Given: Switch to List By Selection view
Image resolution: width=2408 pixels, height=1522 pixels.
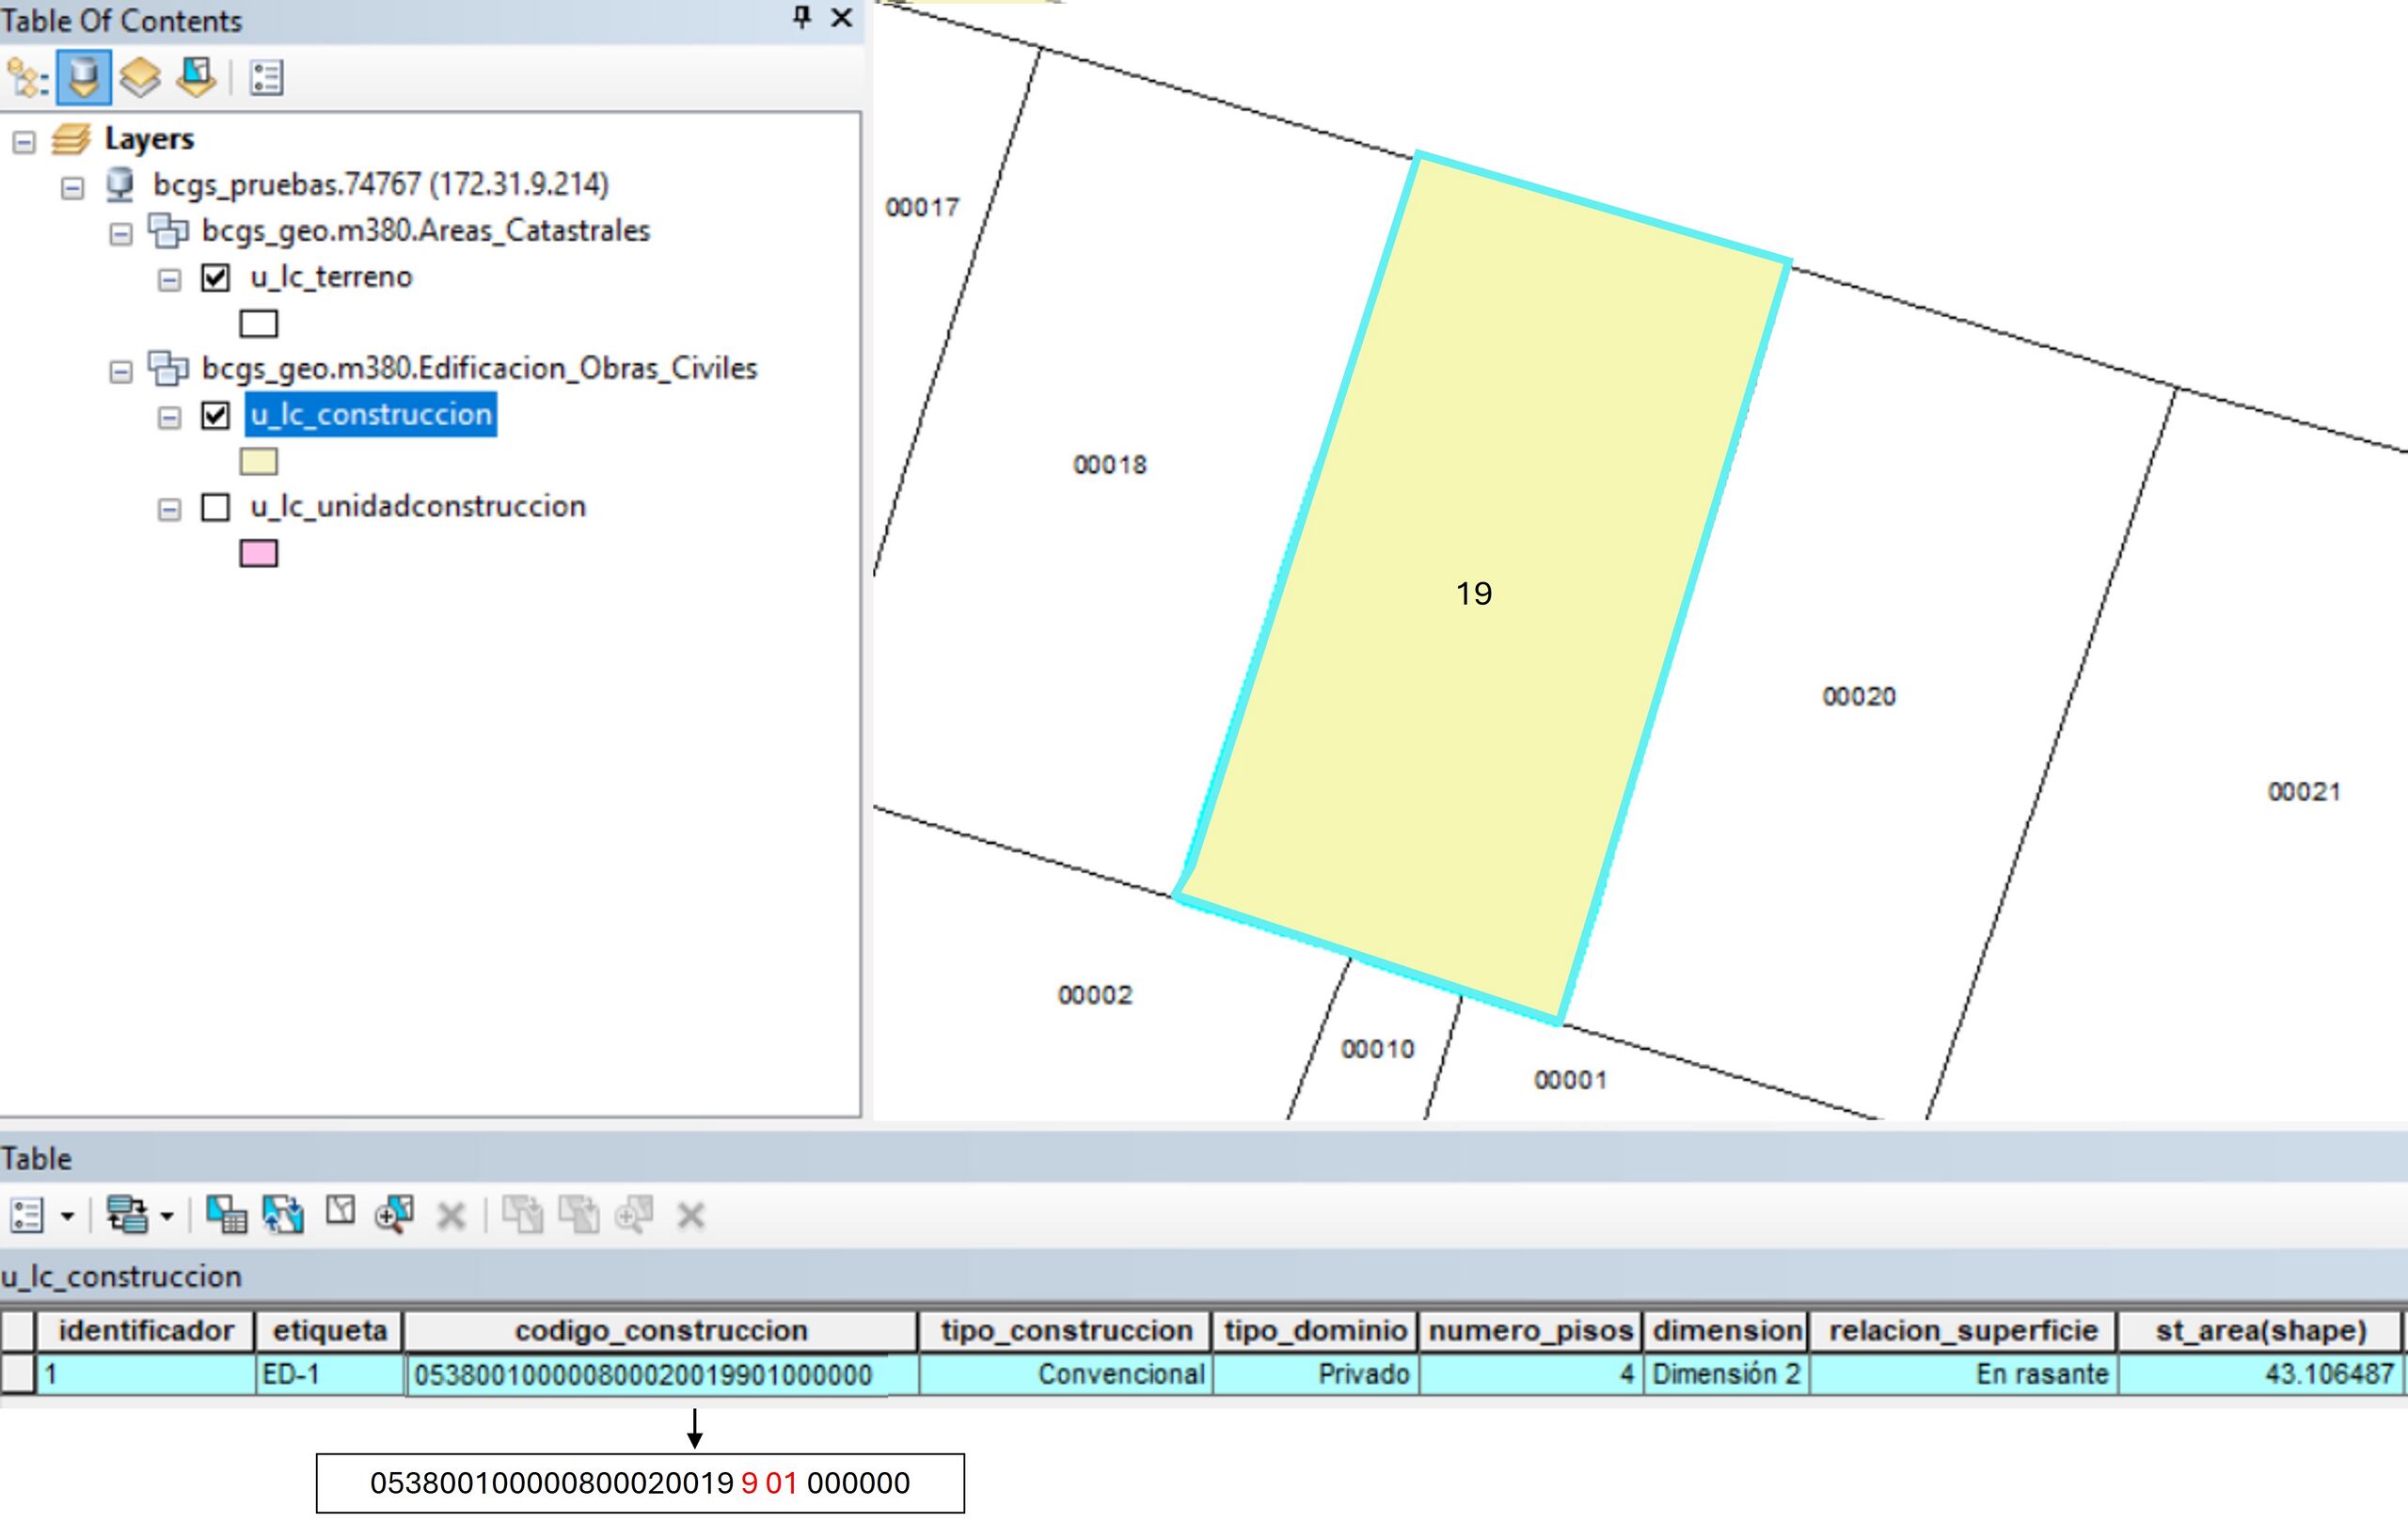Looking at the screenshot, I should tap(196, 78).
